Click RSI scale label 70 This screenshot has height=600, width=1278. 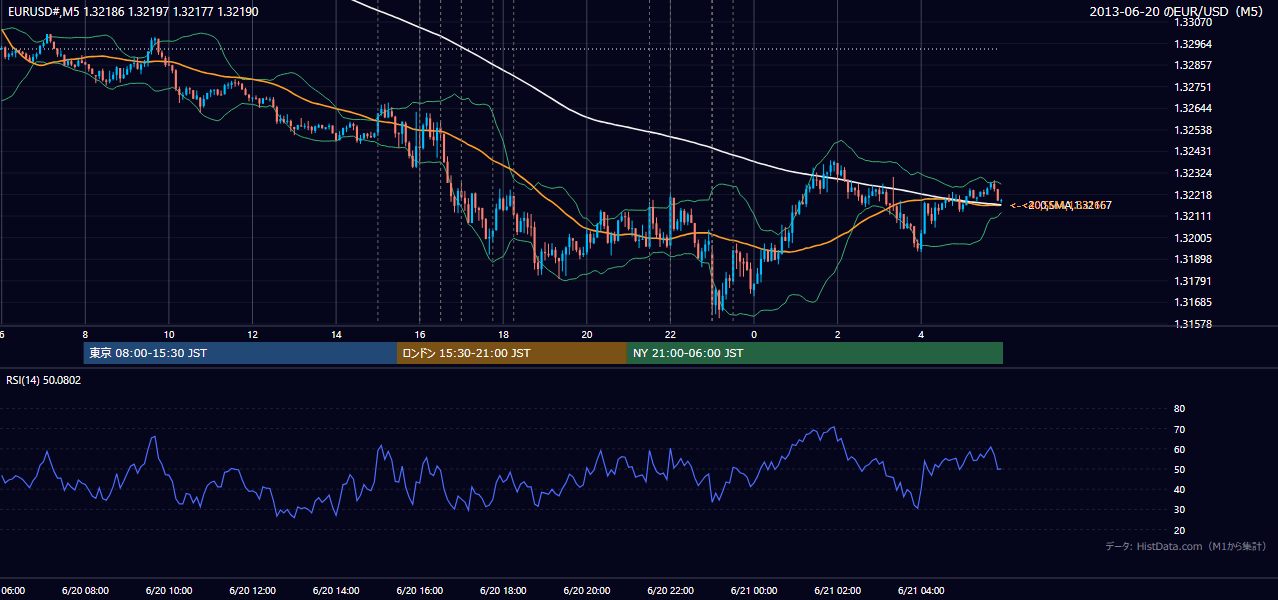pyautogui.click(x=1179, y=429)
